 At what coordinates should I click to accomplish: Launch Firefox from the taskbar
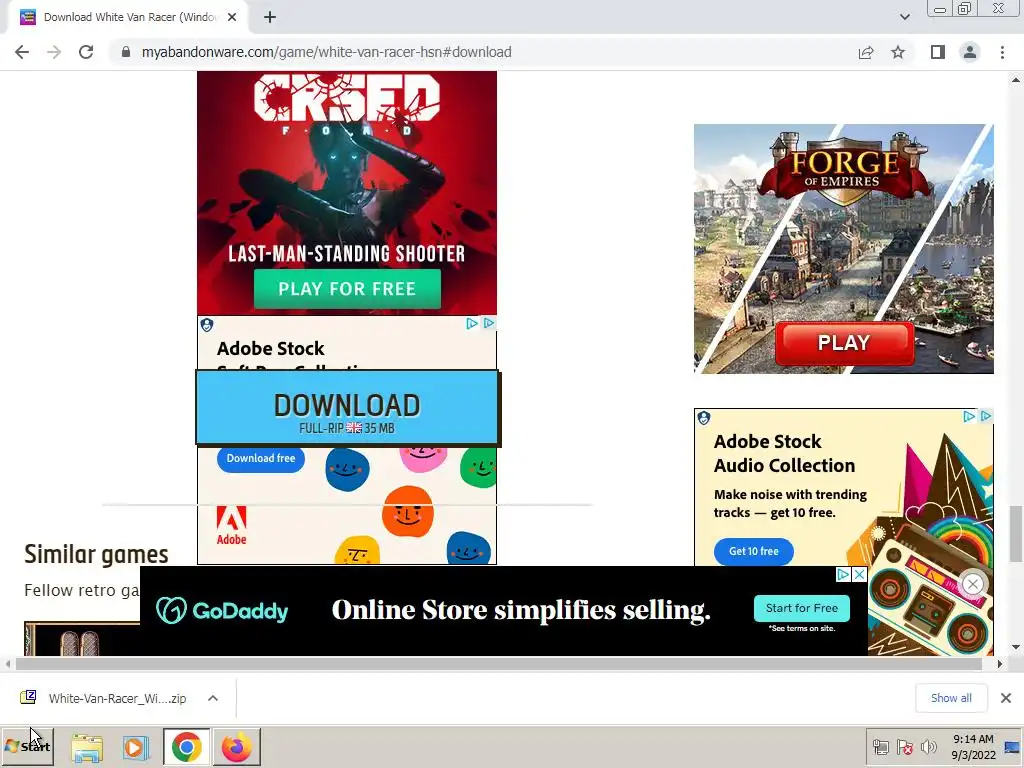click(x=236, y=747)
